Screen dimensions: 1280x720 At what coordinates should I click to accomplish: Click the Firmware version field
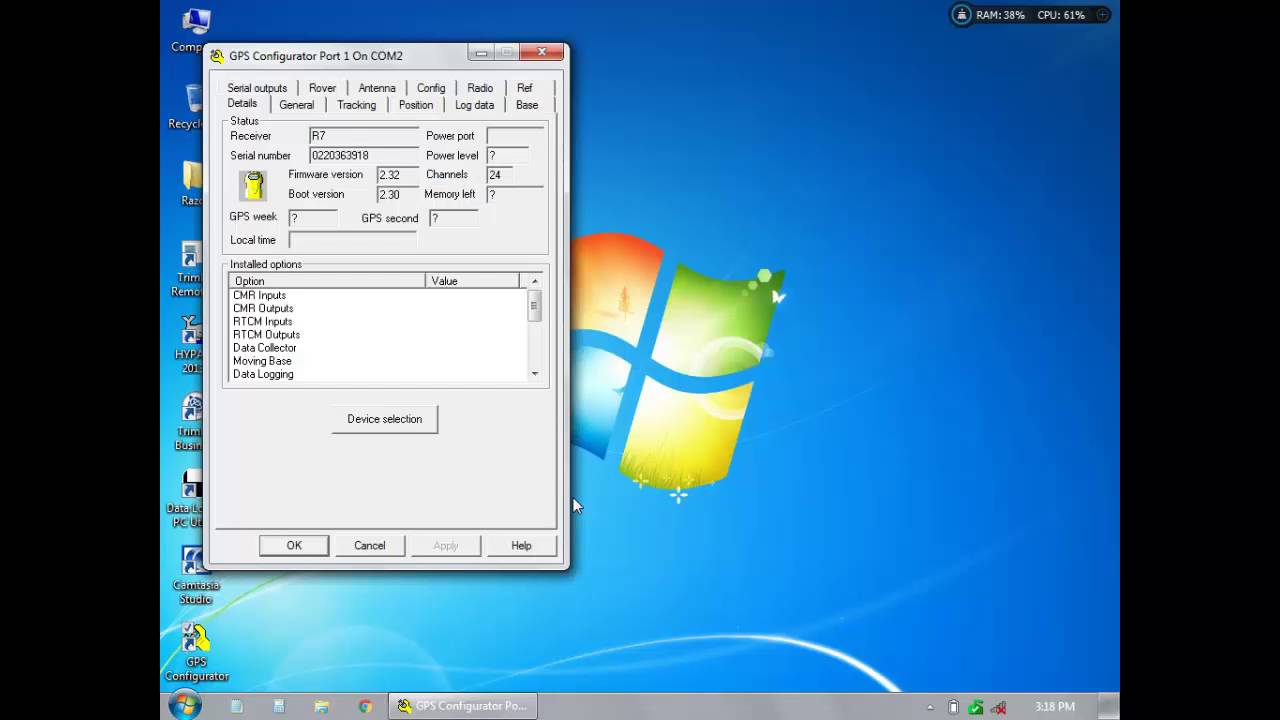click(397, 175)
